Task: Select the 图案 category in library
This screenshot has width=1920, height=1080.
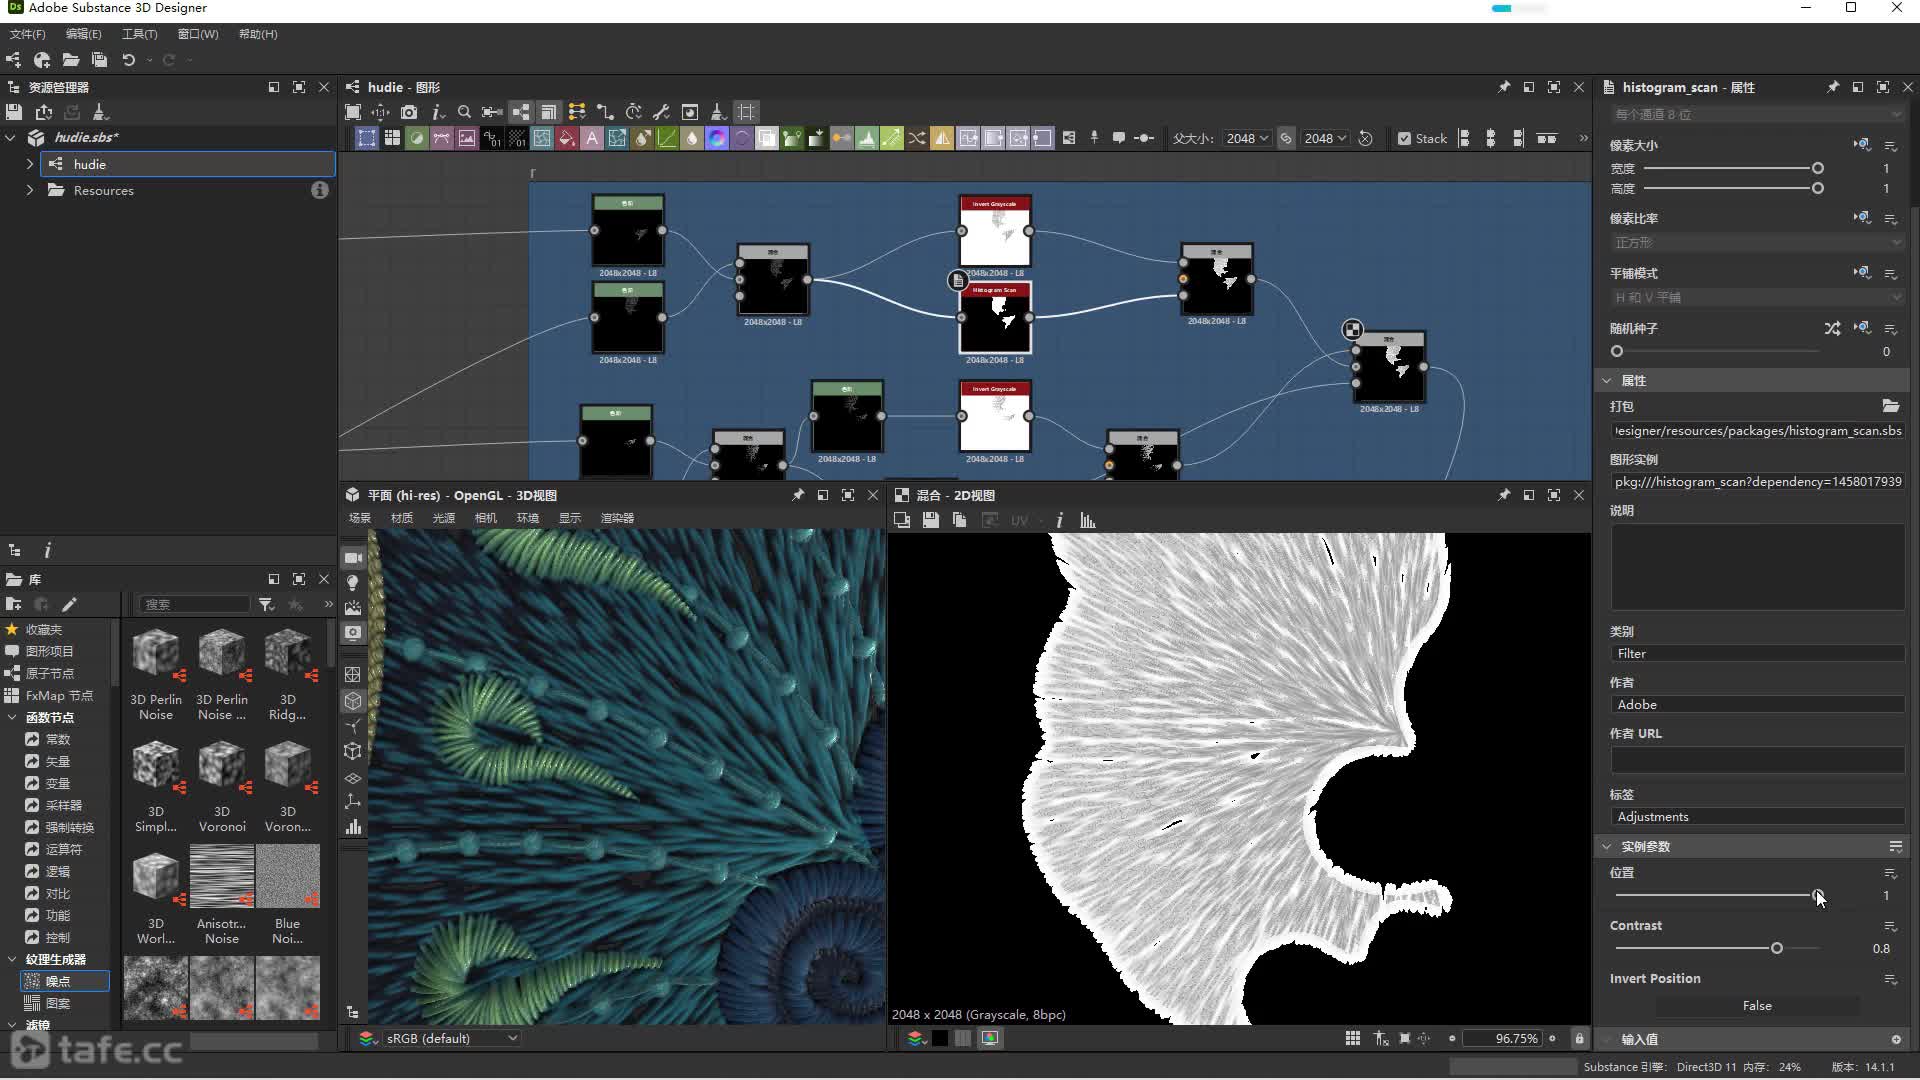Action: pos(58,1003)
